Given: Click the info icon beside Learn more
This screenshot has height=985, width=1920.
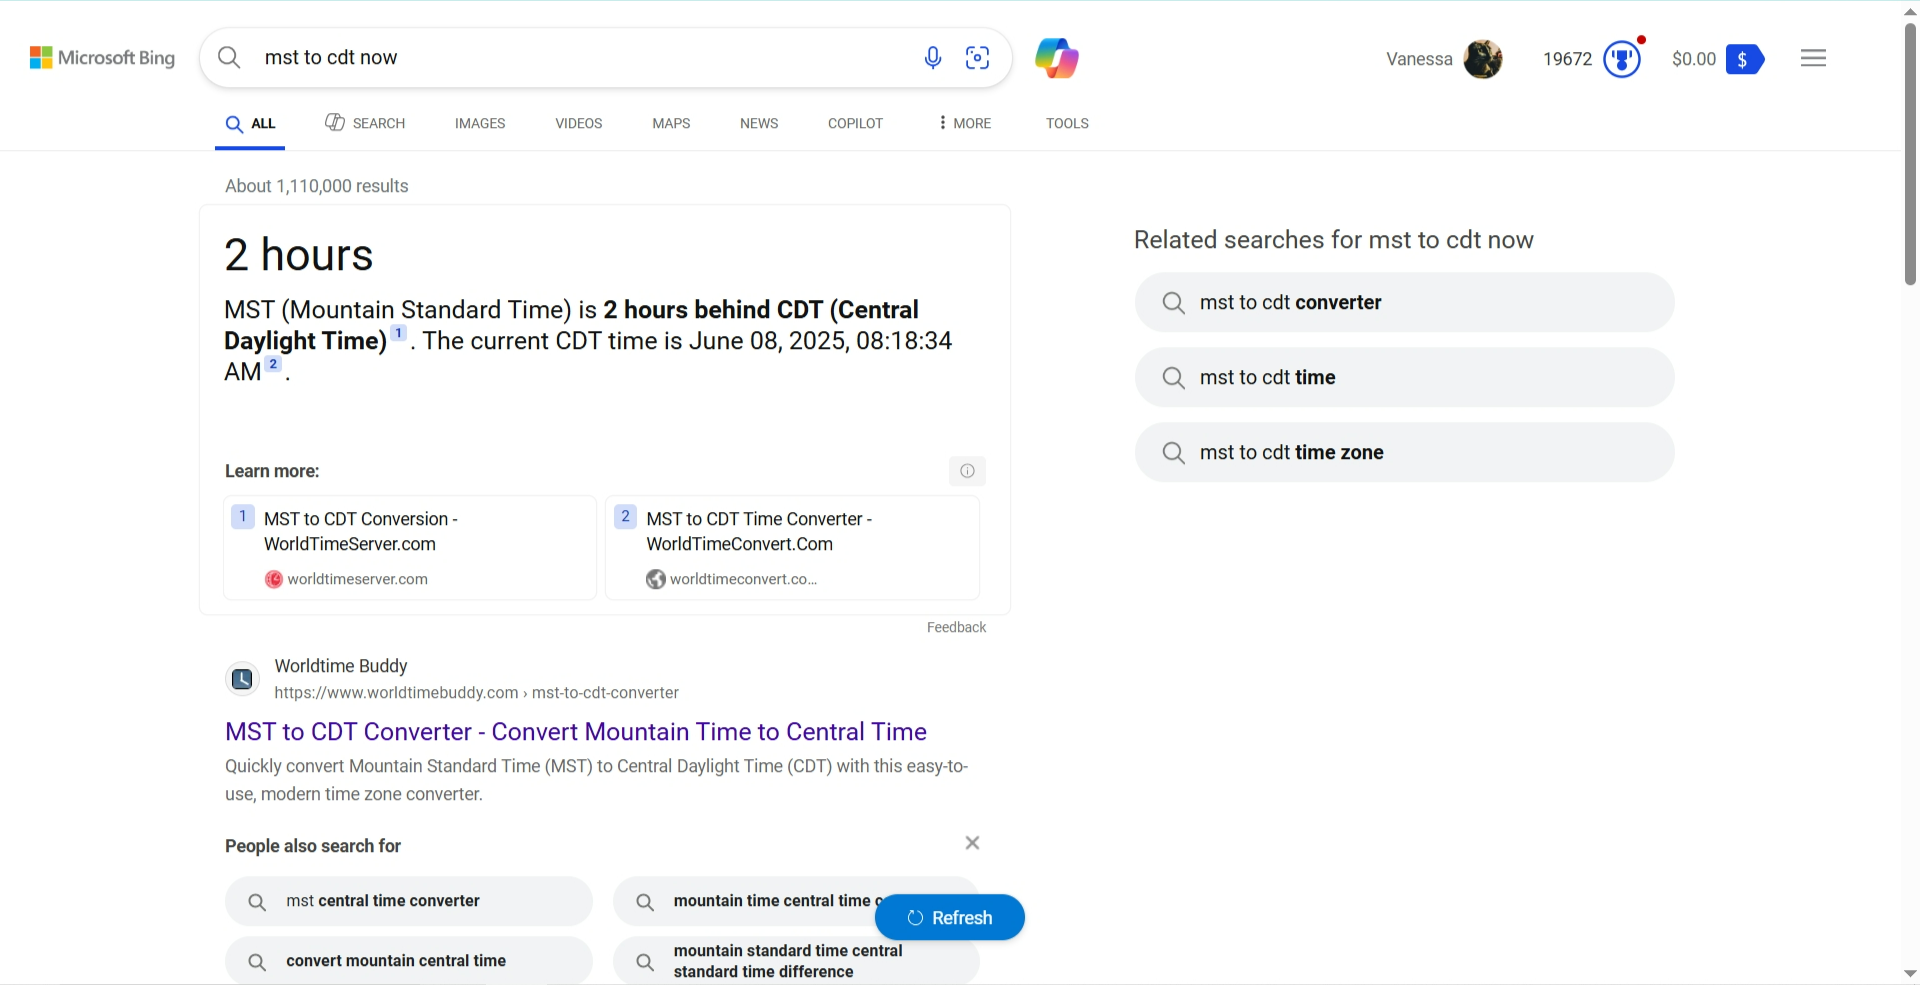Looking at the screenshot, I should click(x=967, y=471).
